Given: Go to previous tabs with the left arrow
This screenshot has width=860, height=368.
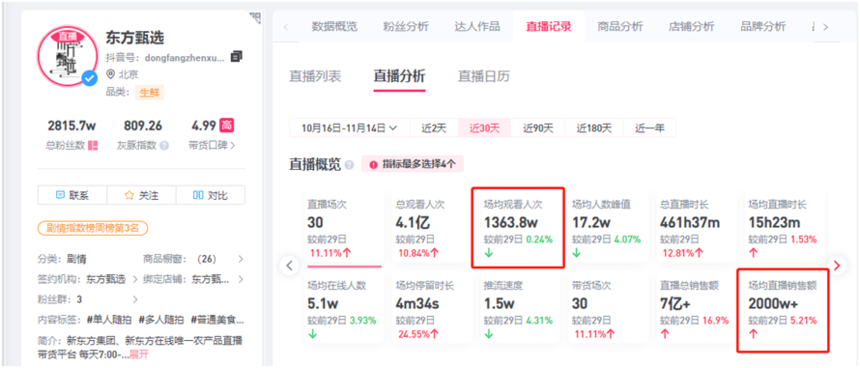Looking at the screenshot, I should [286, 26].
